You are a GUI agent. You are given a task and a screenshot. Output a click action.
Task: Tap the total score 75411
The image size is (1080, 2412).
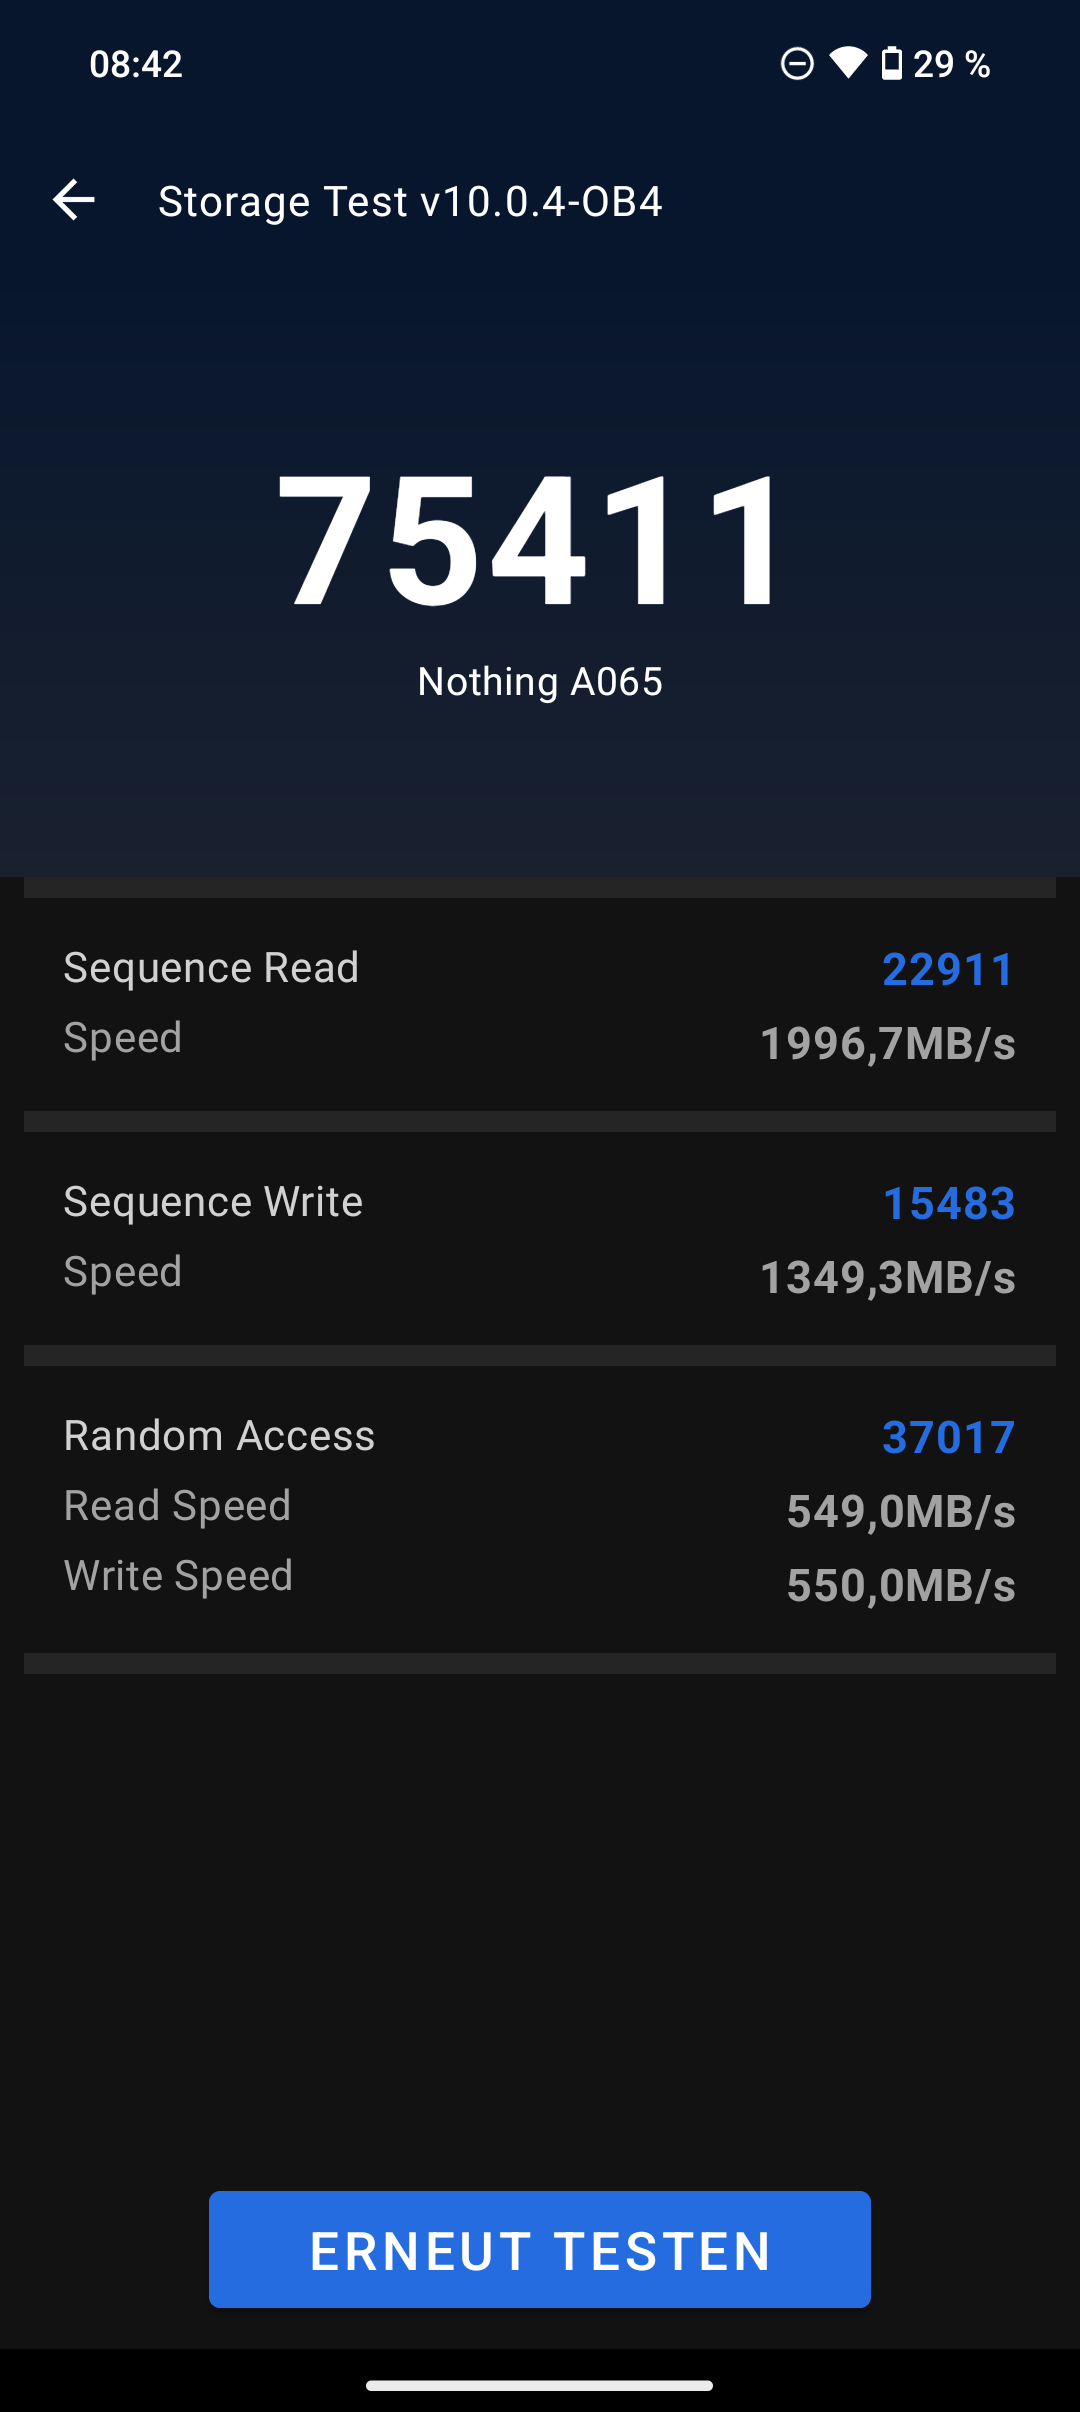tap(534, 539)
